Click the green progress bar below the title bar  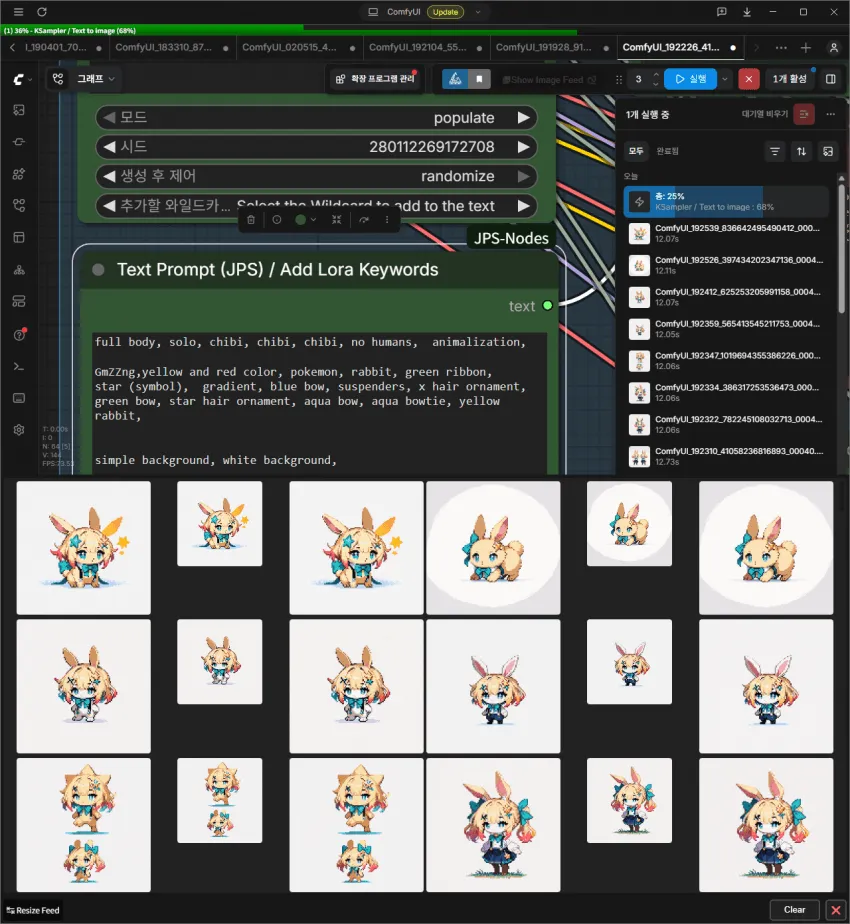coord(289,30)
